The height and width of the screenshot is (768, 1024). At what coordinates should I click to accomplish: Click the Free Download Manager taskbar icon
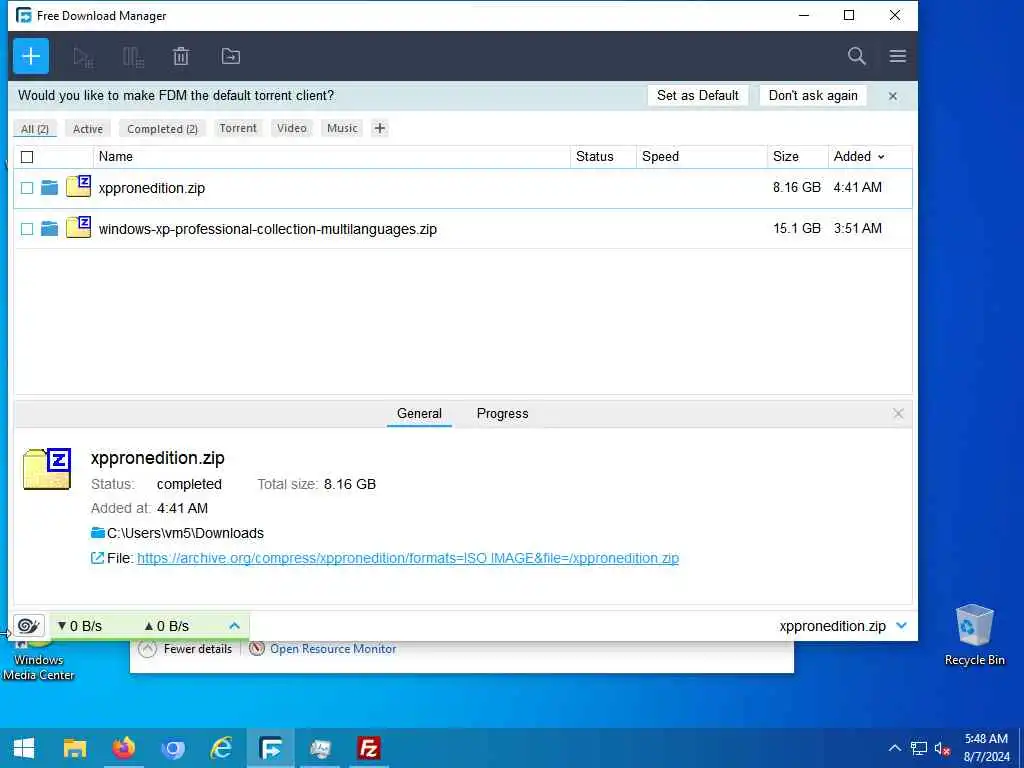(x=270, y=748)
